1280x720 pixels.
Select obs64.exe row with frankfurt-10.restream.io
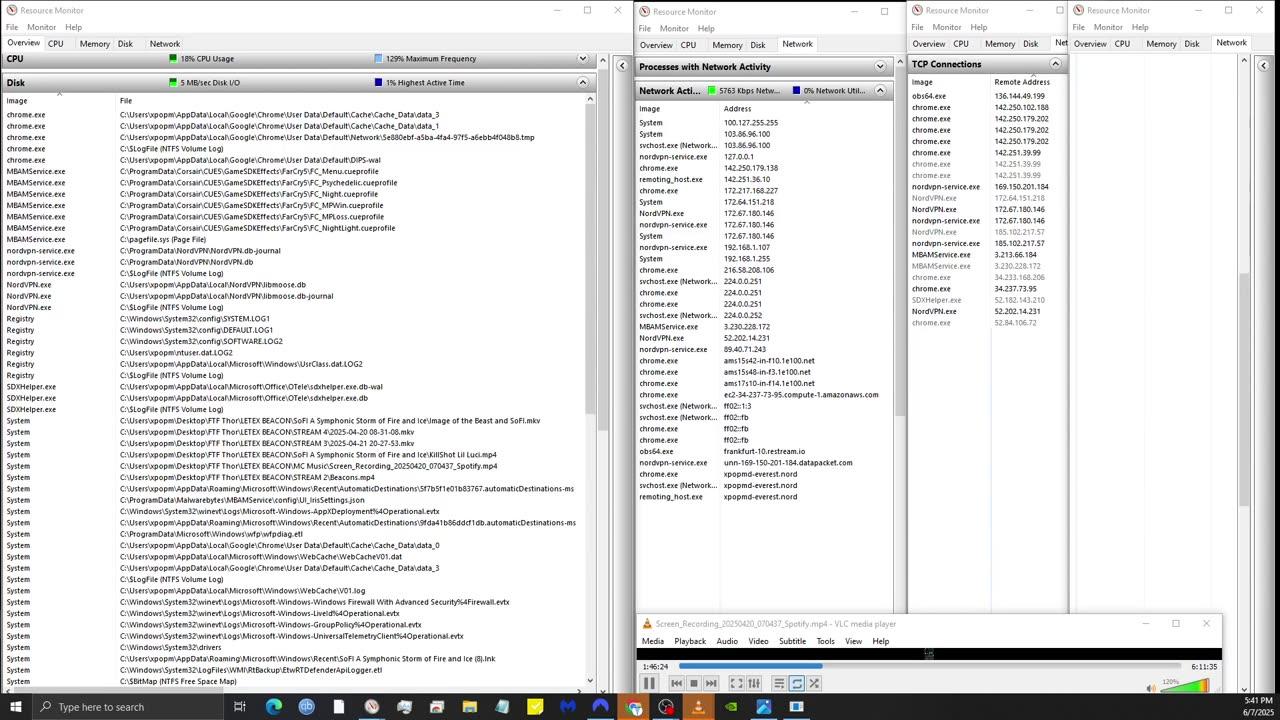[764, 451]
